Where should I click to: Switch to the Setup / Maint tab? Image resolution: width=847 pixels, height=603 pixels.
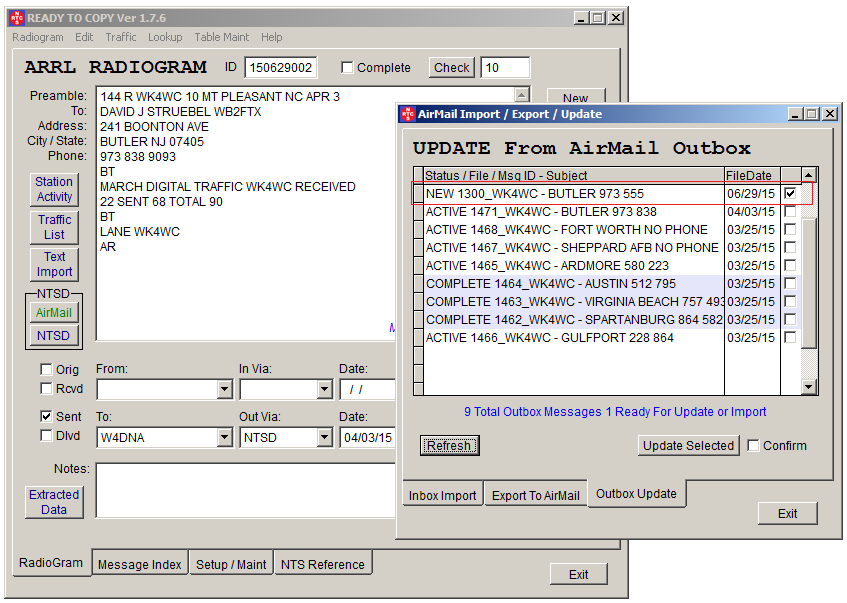pos(231,564)
